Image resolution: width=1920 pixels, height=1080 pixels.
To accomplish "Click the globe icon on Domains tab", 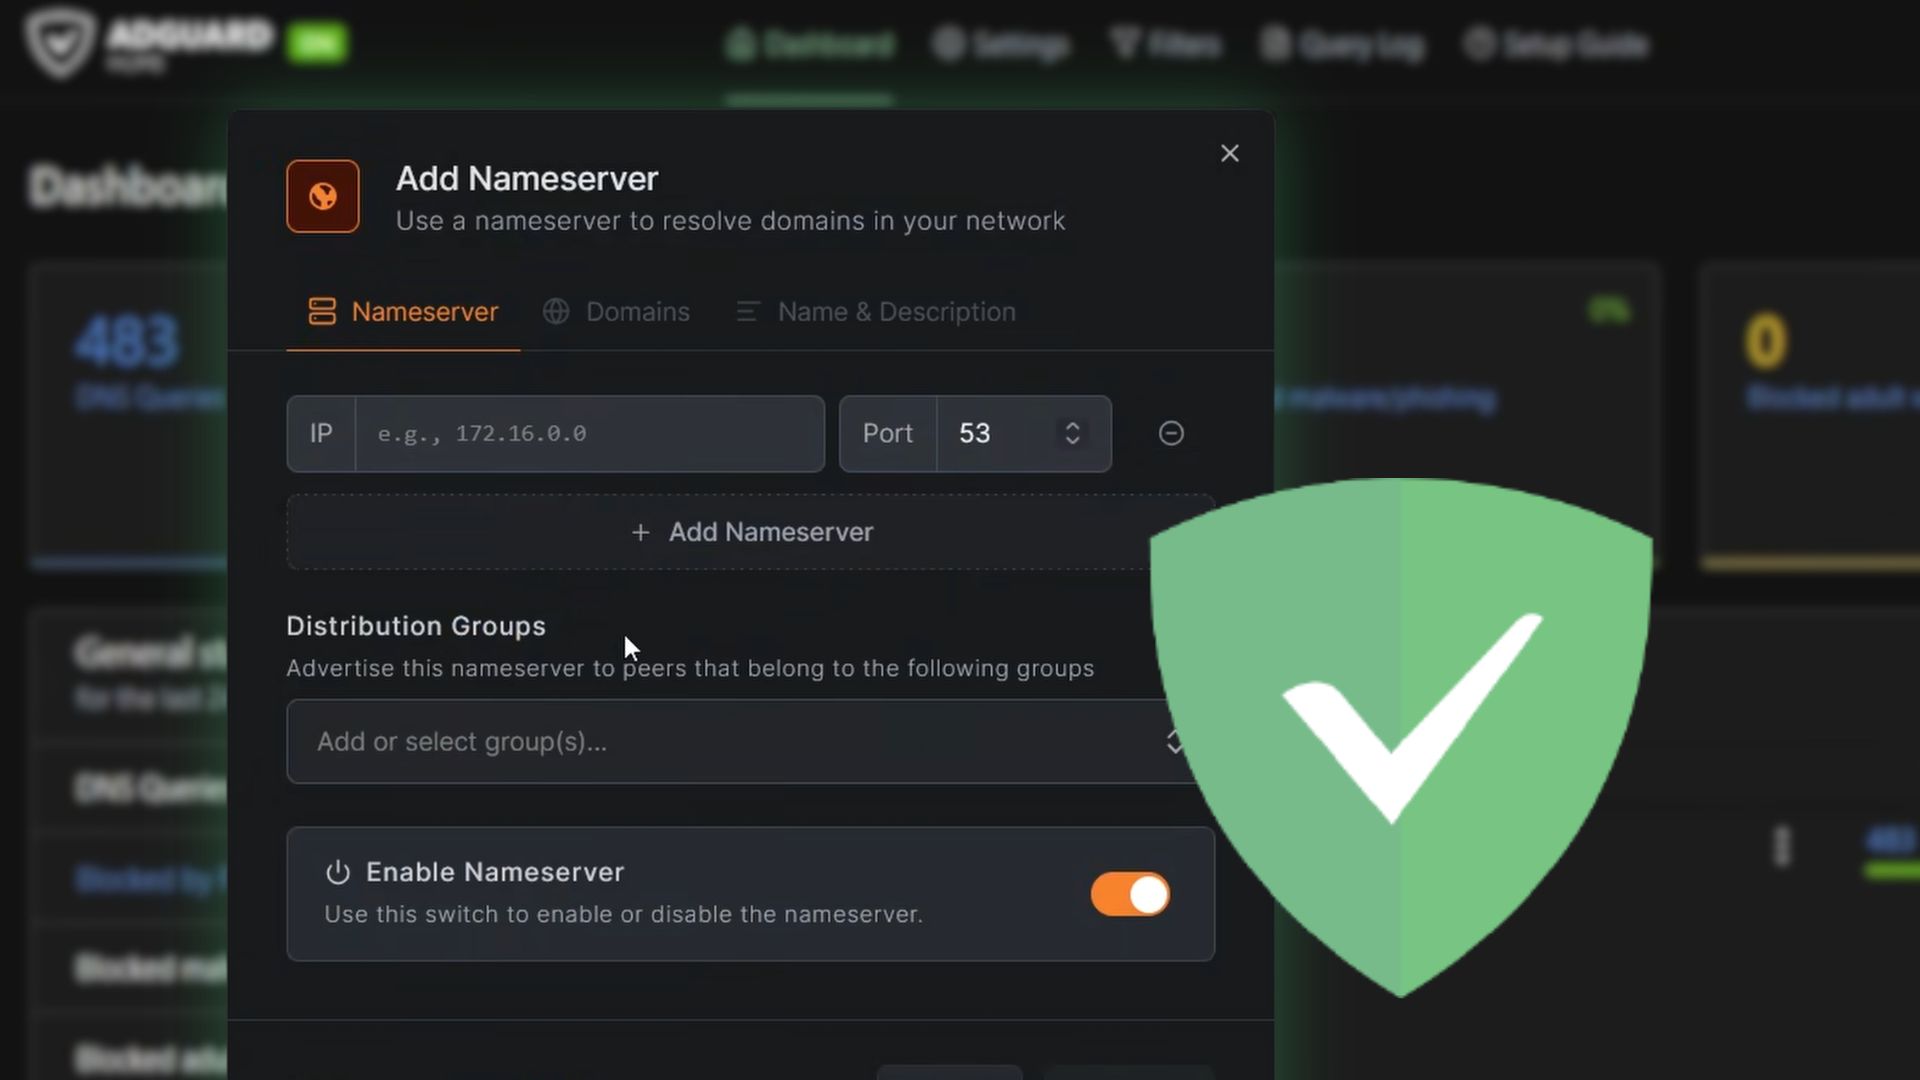I will click(556, 312).
